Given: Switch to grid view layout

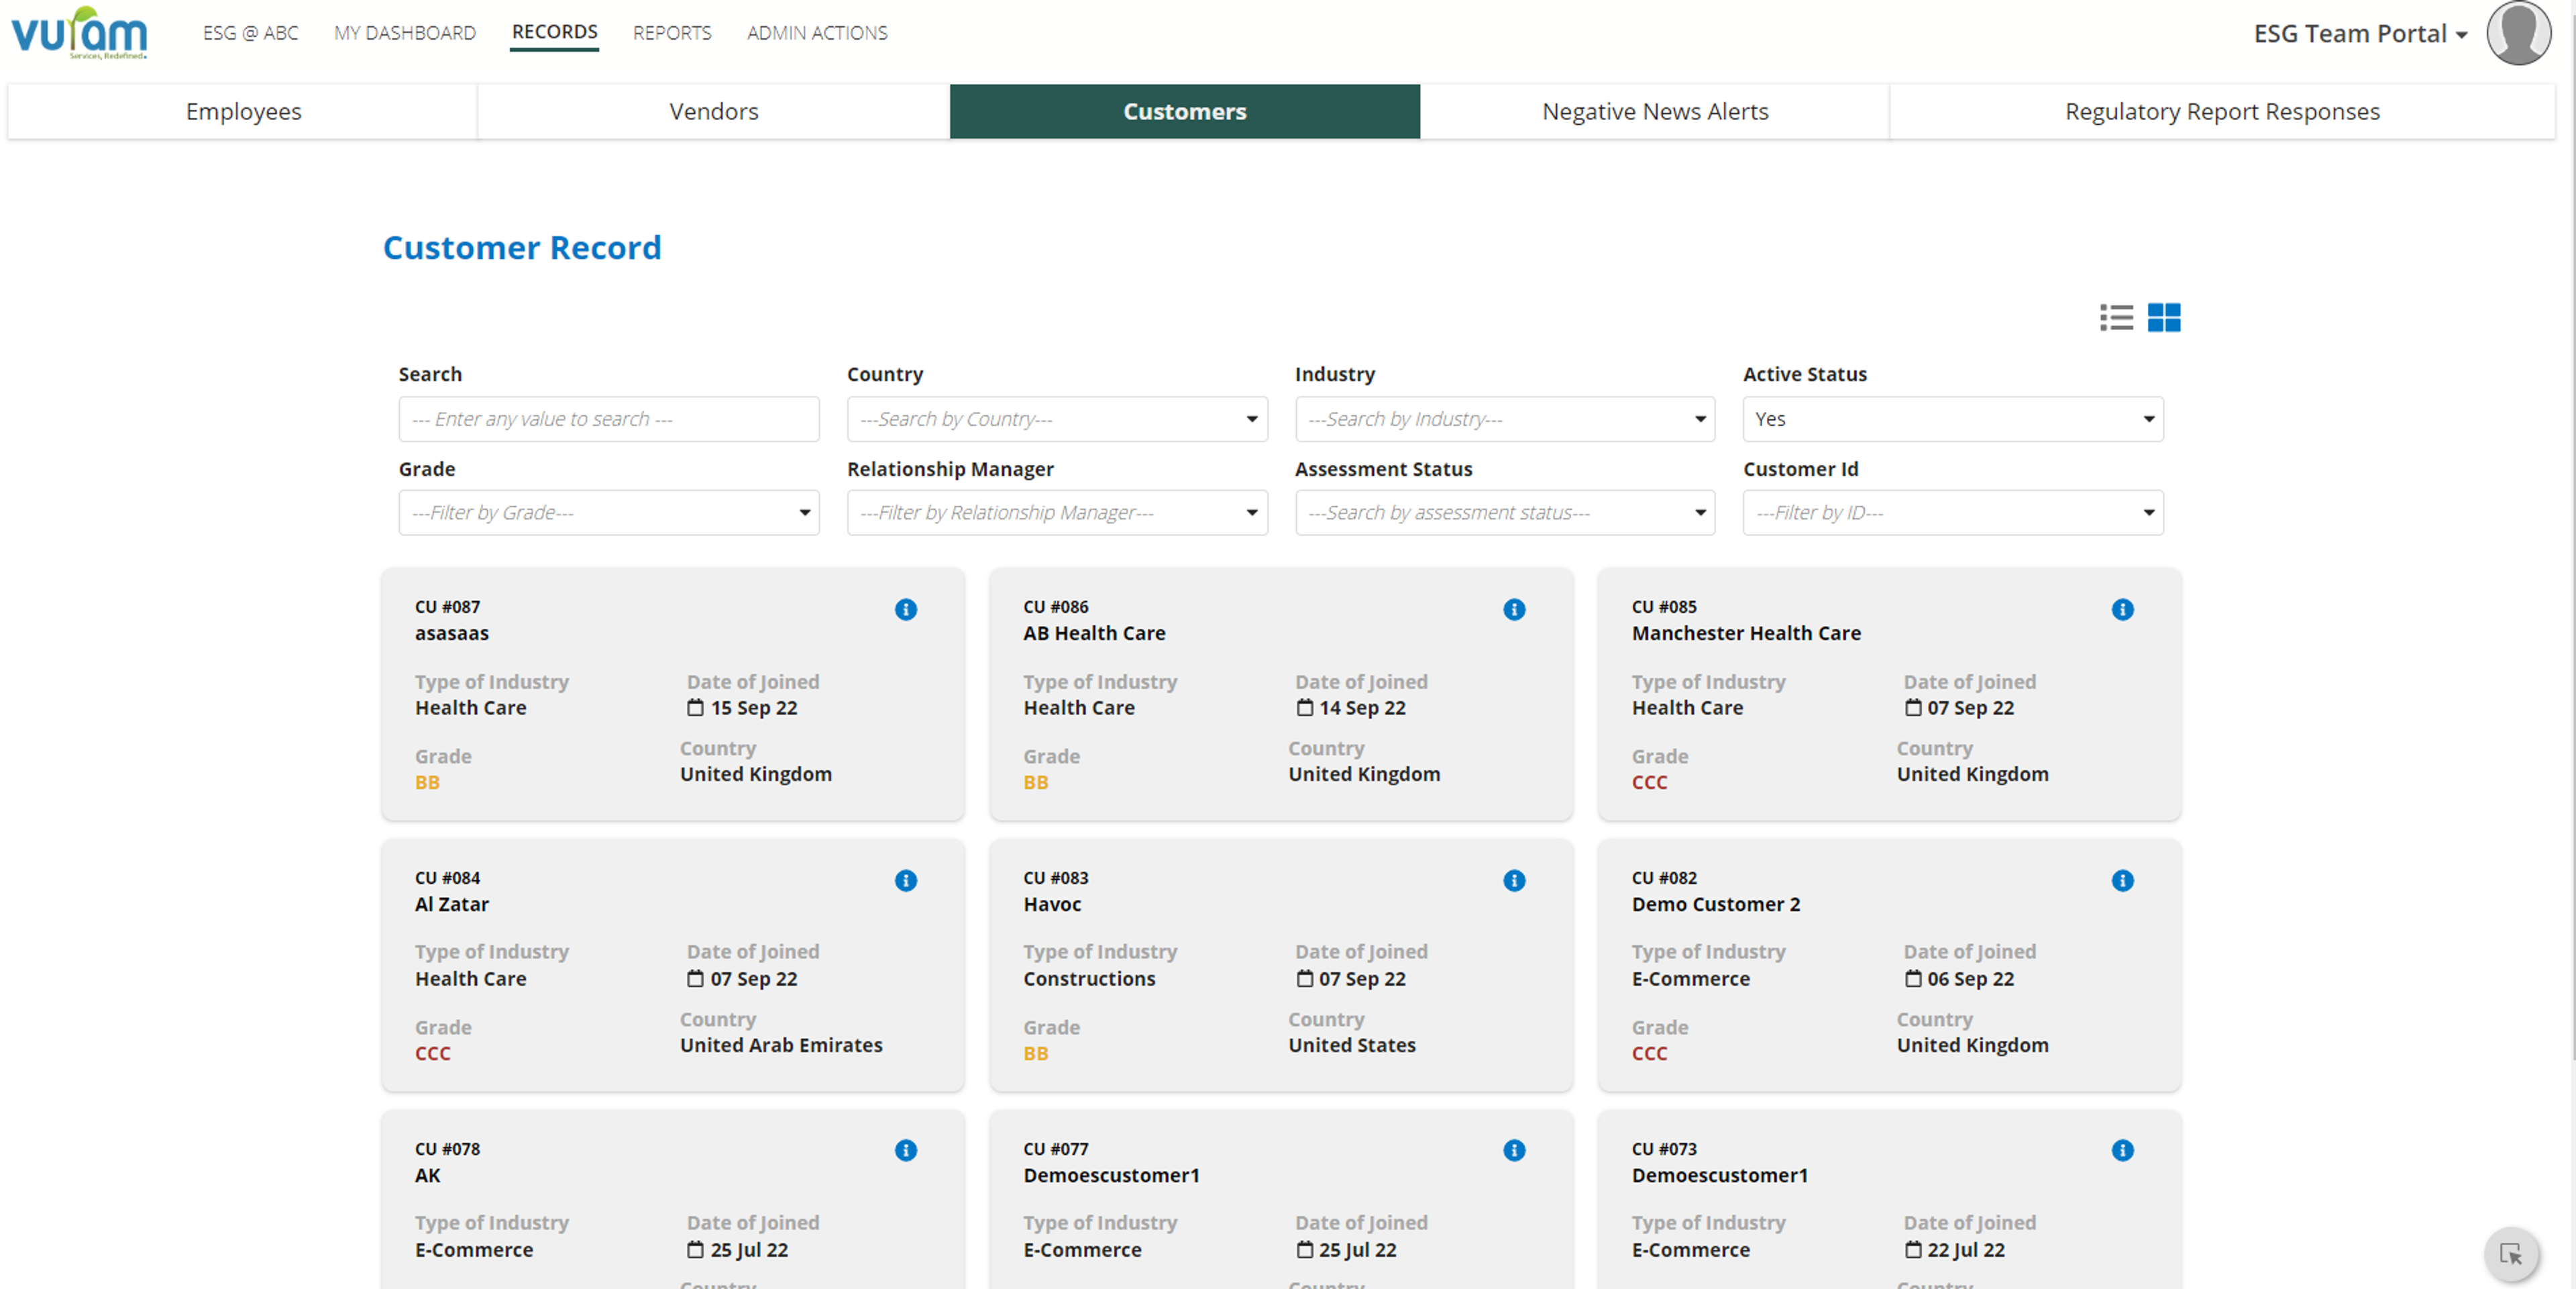Looking at the screenshot, I should pyautogui.click(x=2164, y=317).
